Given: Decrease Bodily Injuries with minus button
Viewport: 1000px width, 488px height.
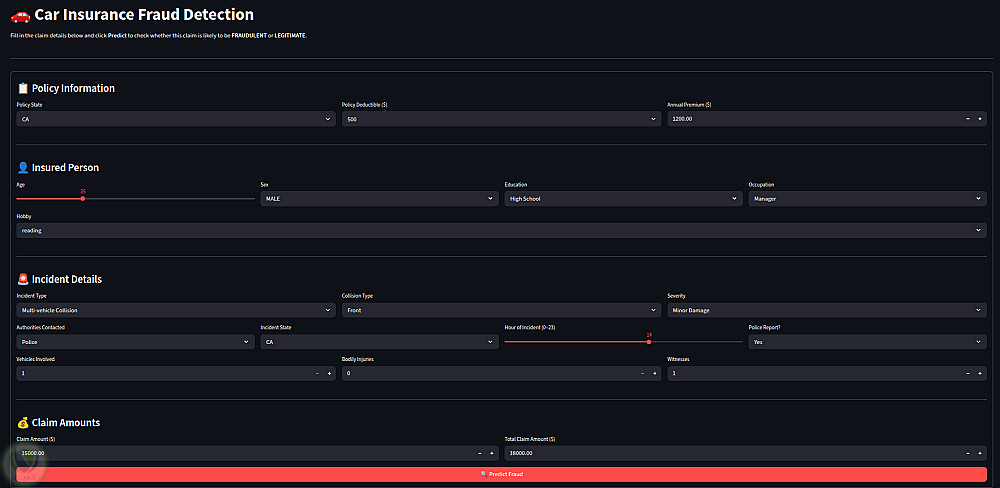Looking at the screenshot, I should coord(642,373).
